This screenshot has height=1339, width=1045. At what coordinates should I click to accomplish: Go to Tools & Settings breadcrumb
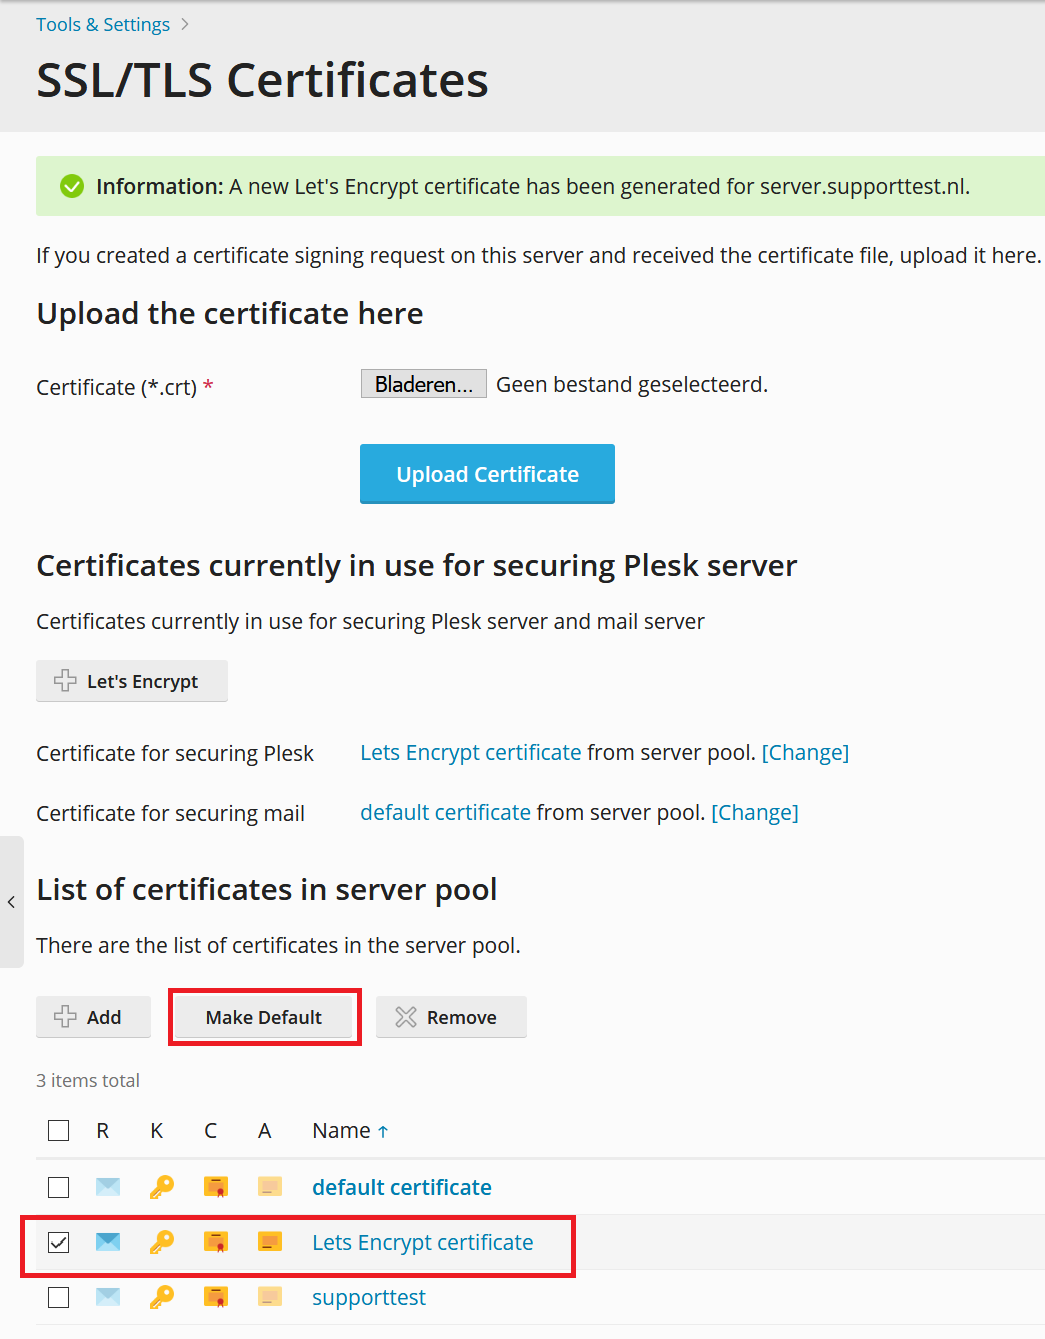point(103,24)
